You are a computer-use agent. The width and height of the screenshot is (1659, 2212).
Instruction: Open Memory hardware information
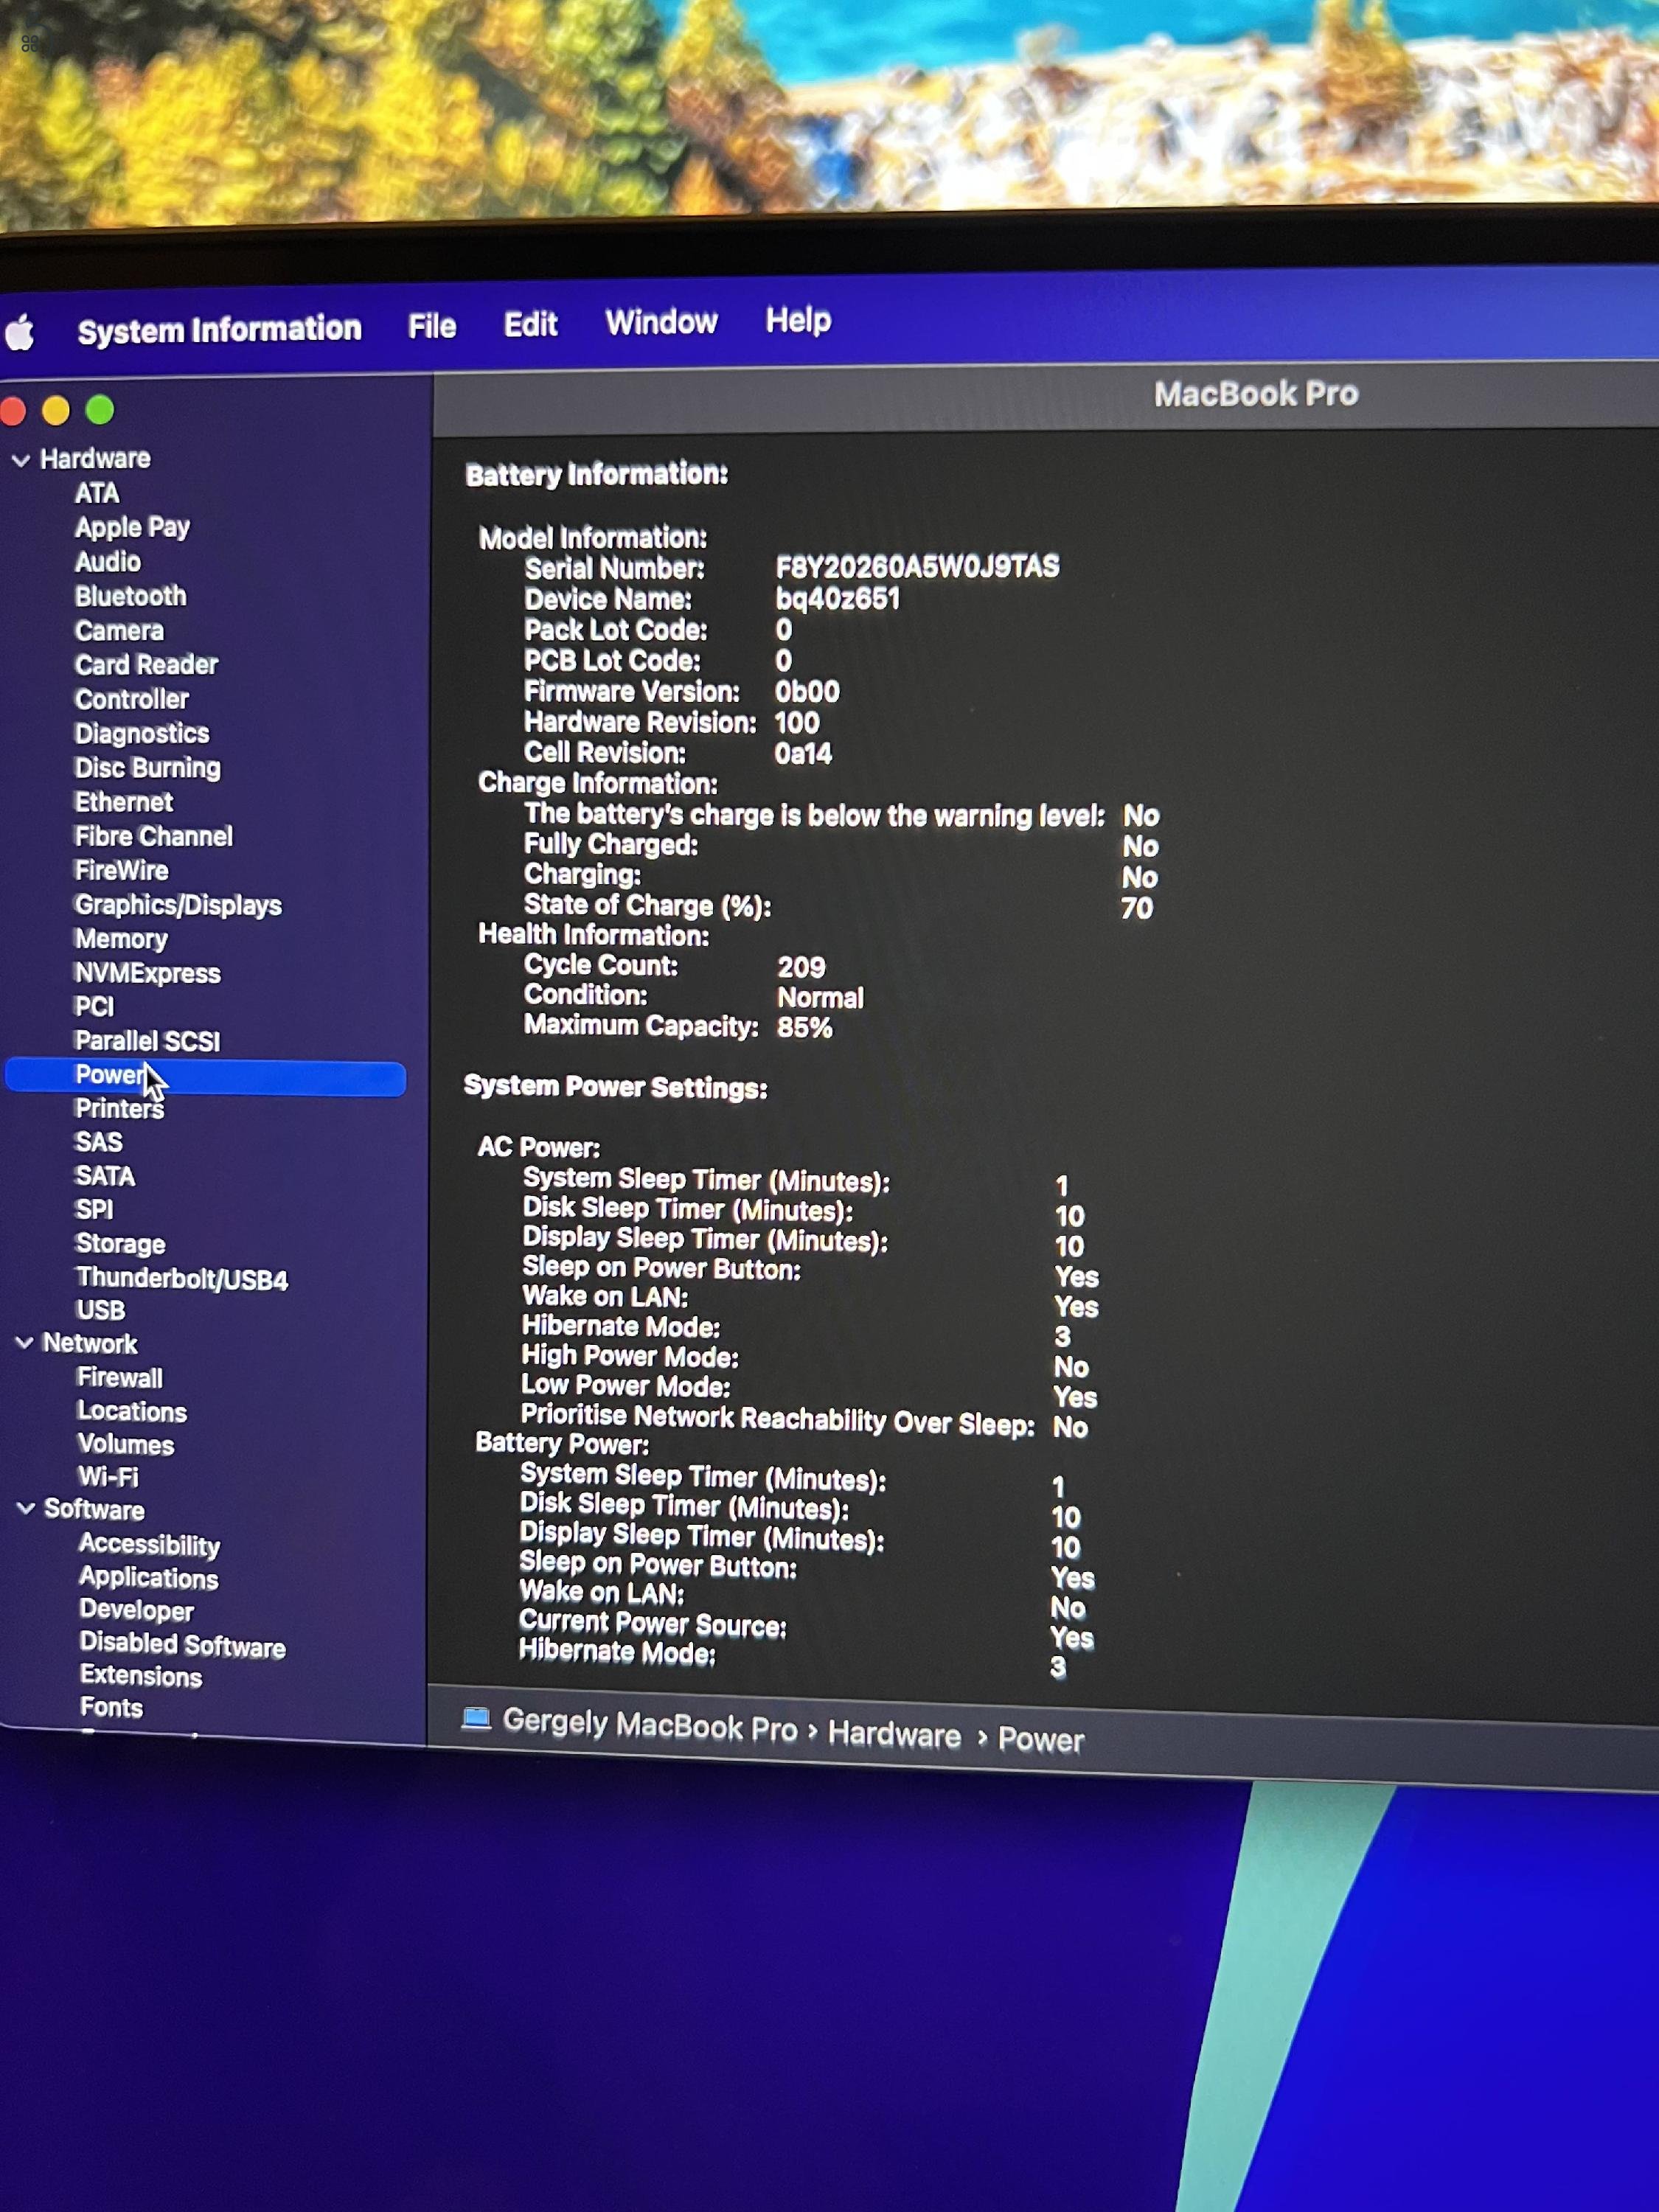click(x=119, y=939)
